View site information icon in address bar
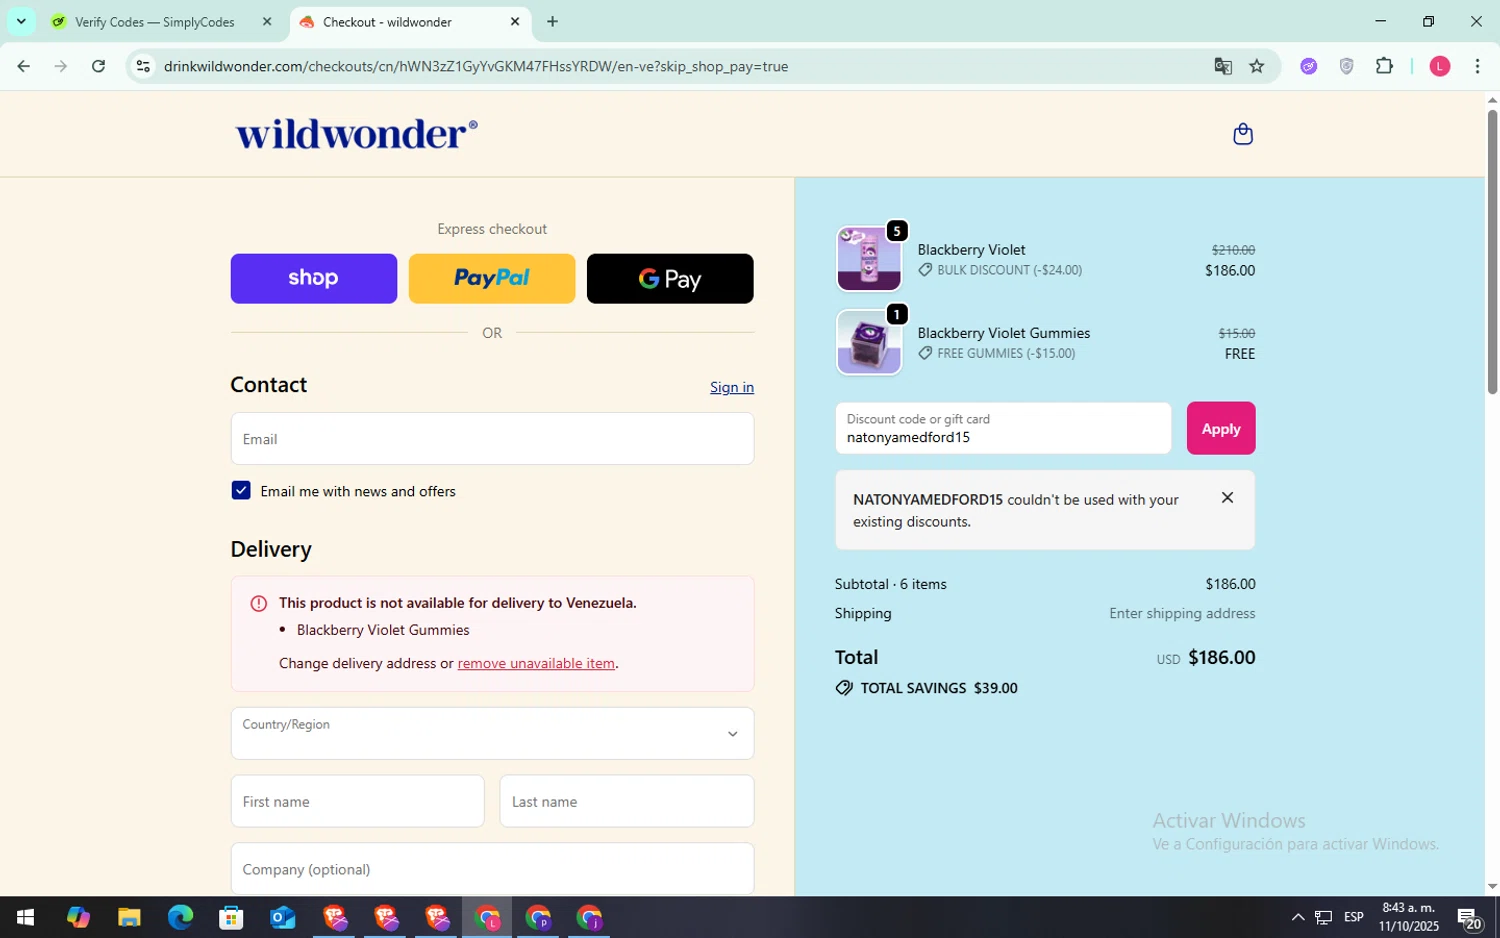 (143, 66)
